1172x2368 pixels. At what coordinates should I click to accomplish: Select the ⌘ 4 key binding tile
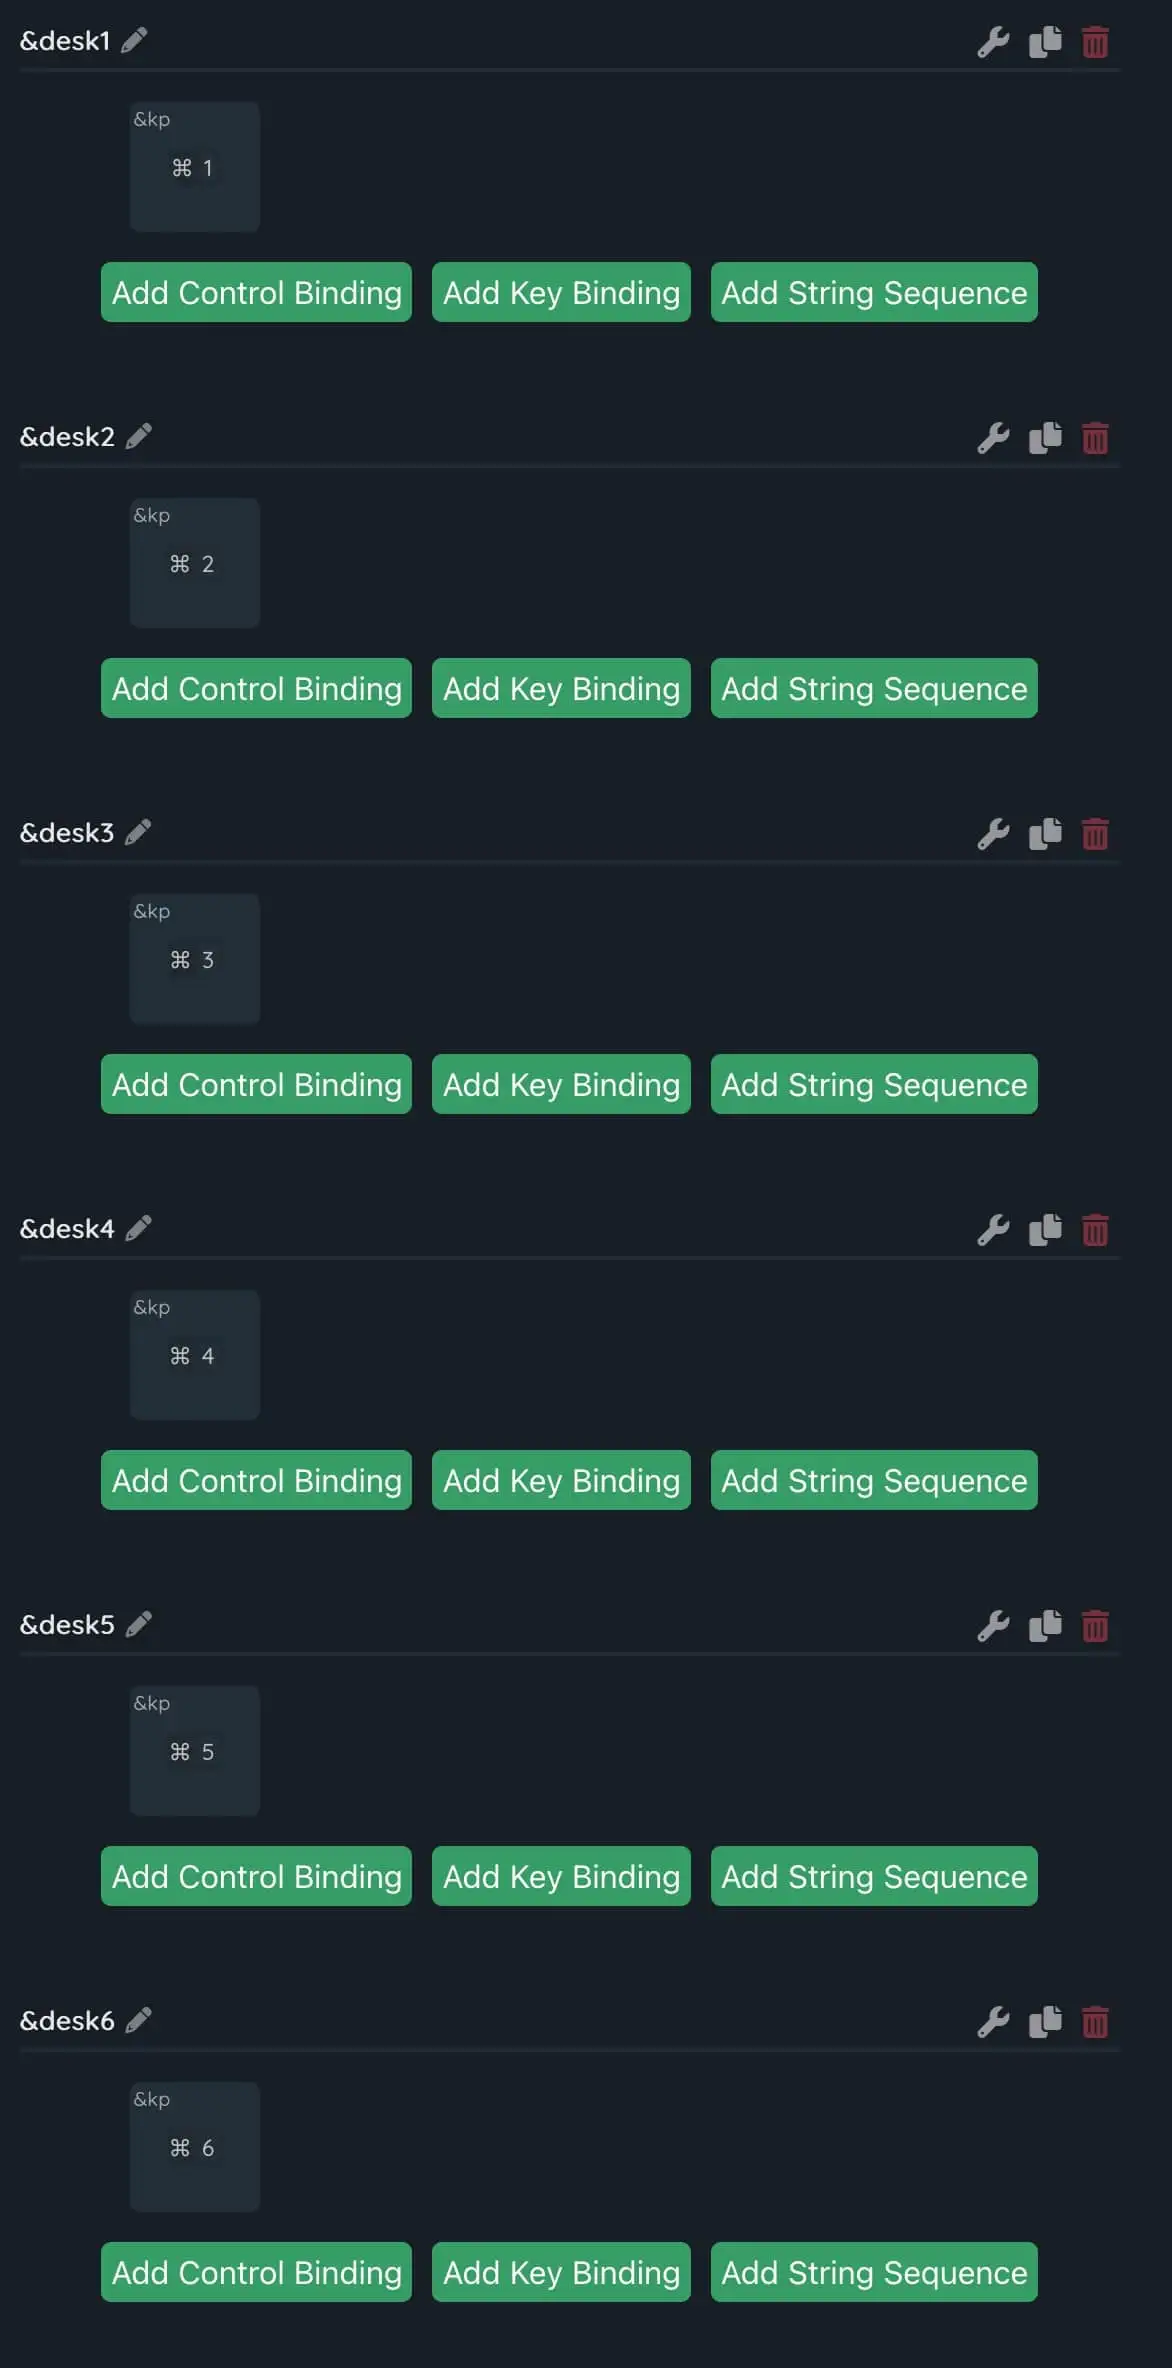click(x=195, y=1355)
